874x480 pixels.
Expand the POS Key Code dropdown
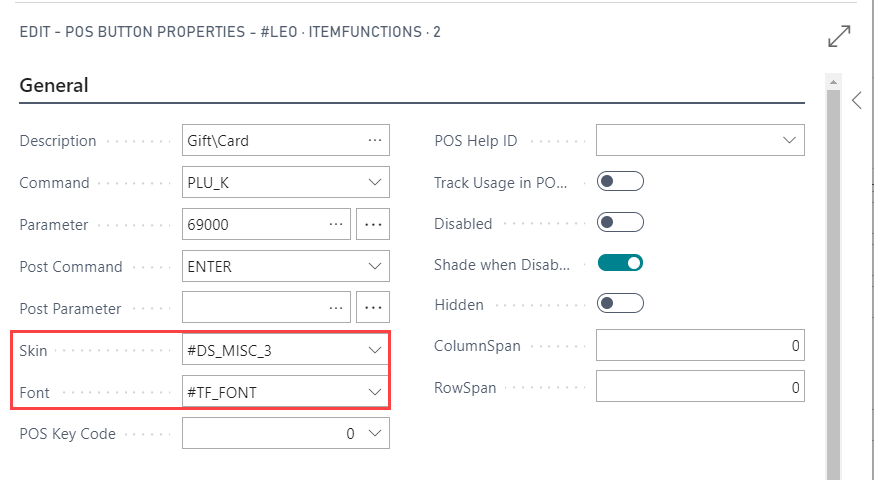(375, 434)
